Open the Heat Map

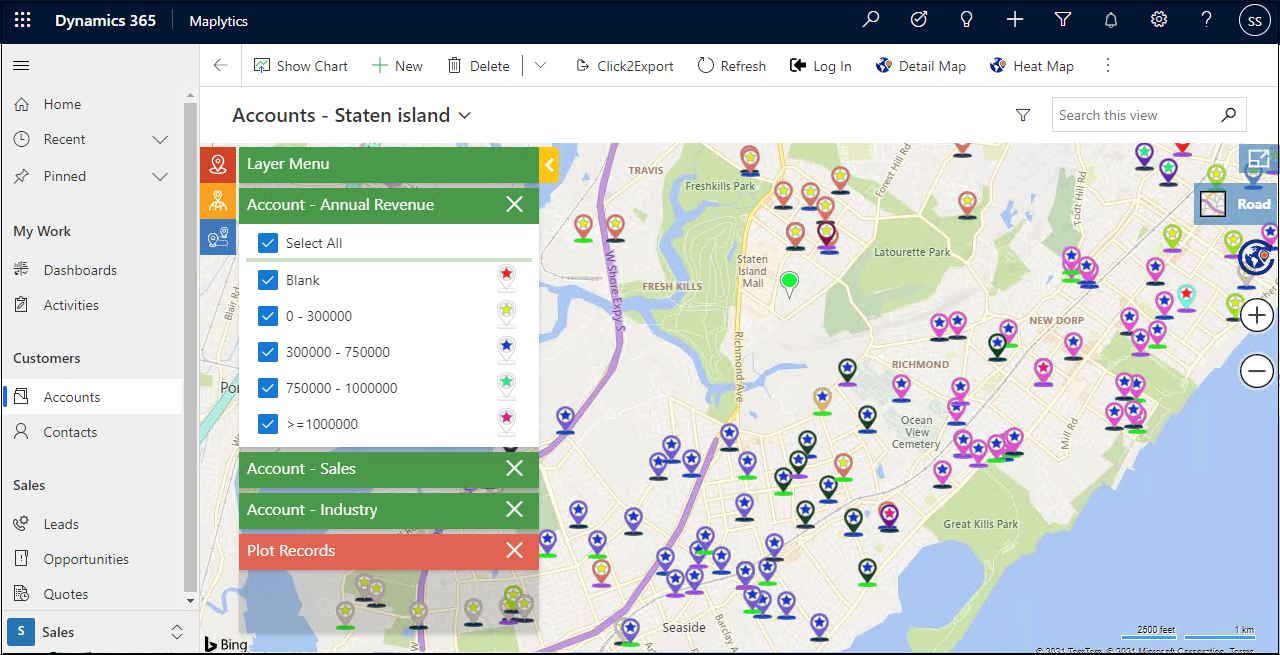click(1031, 66)
